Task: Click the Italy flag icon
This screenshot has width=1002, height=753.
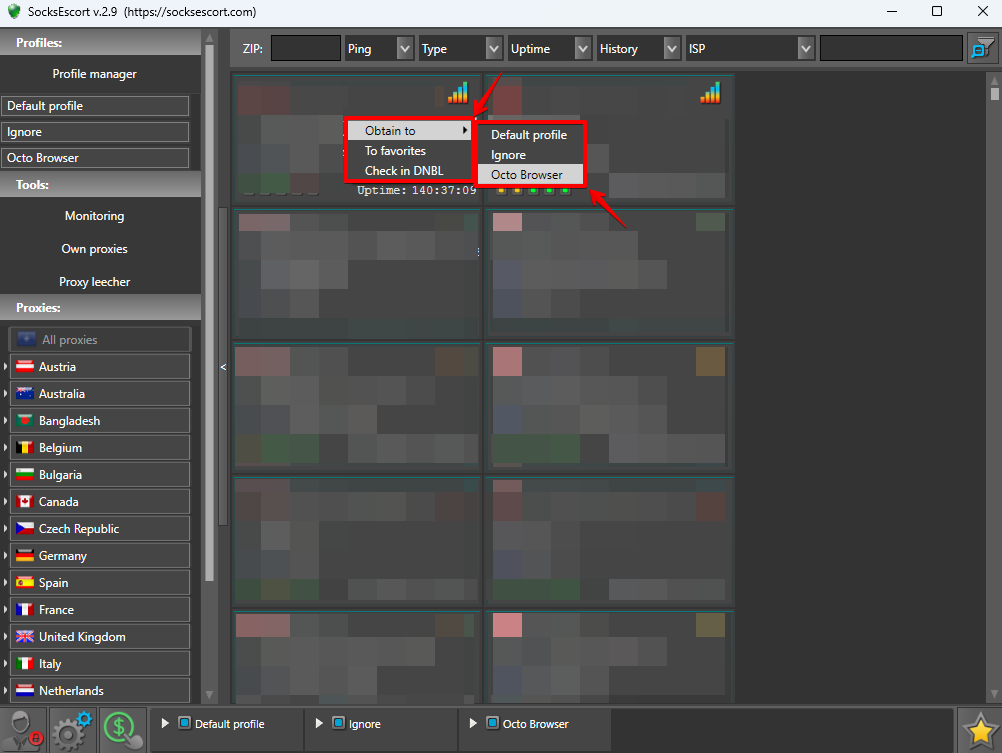Action: click(25, 664)
